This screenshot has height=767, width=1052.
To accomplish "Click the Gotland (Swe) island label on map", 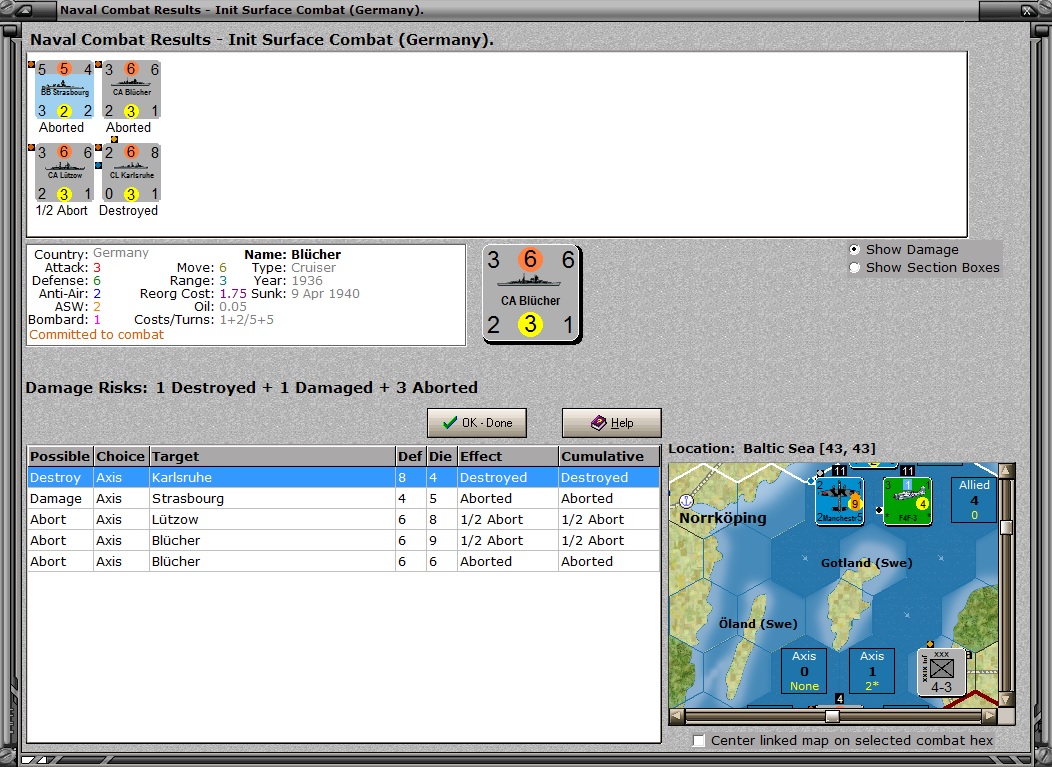I will (866, 563).
